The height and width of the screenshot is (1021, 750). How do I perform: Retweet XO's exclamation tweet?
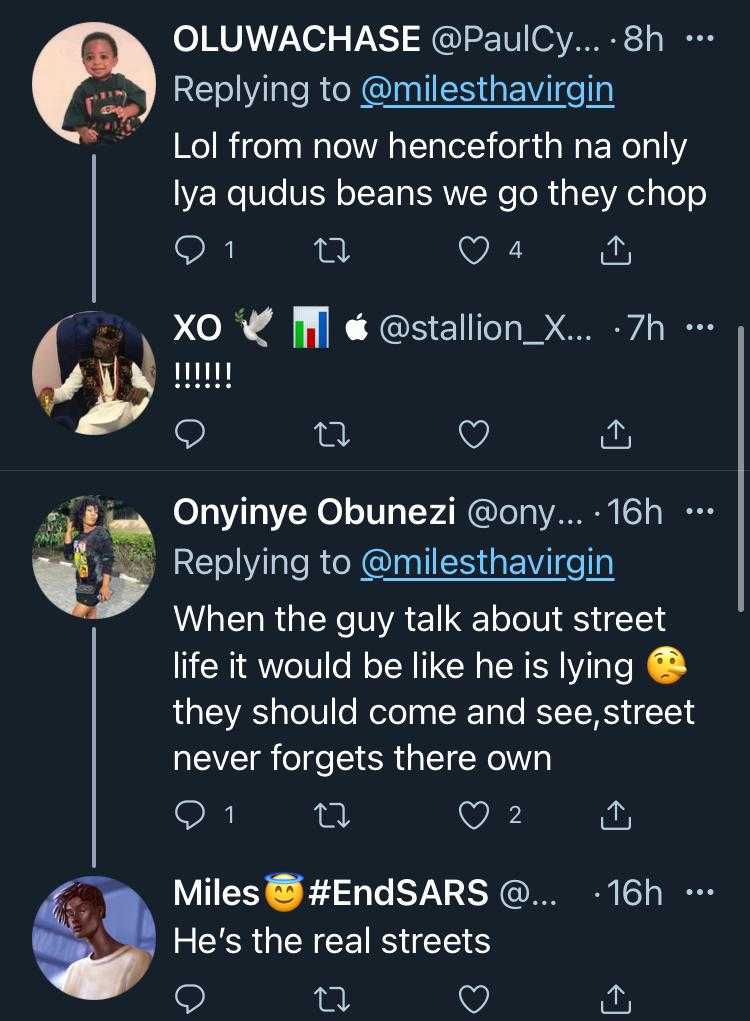(x=327, y=433)
